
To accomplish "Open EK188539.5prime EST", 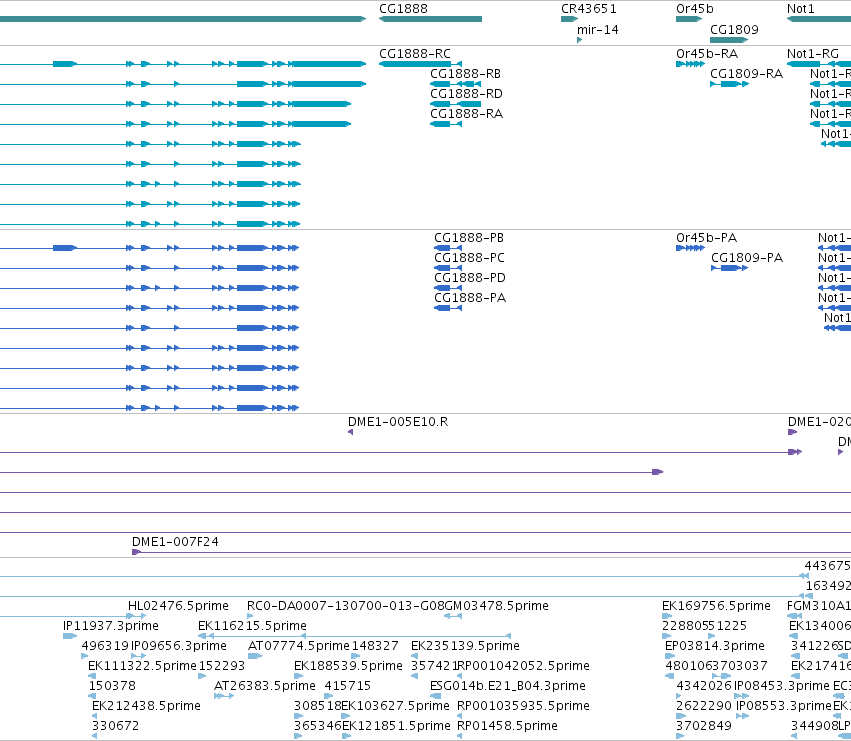I will click(x=348, y=666).
